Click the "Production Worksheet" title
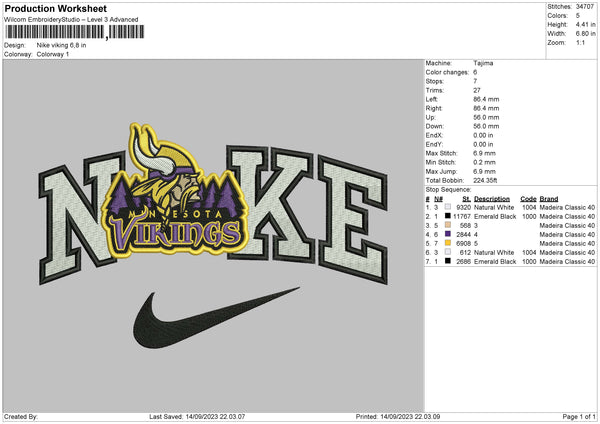The image size is (600, 424). tap(56, 8)
